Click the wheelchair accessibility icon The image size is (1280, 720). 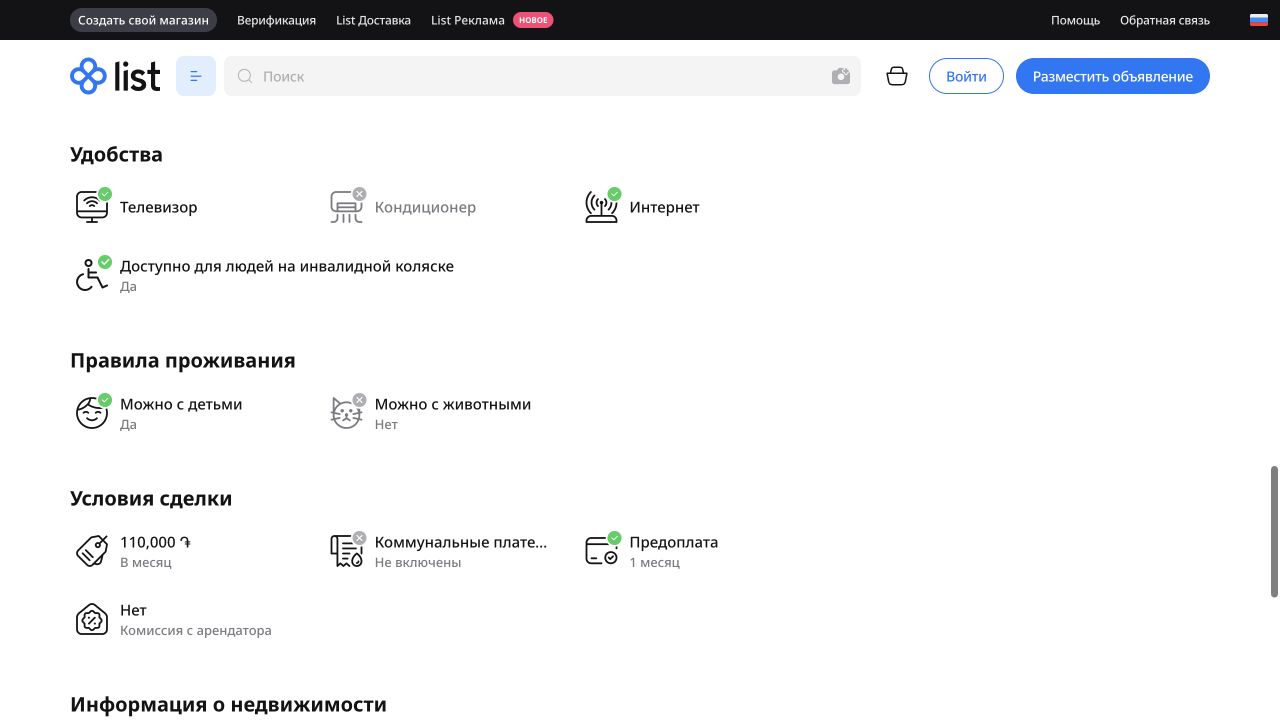click(x=92, y=274)
